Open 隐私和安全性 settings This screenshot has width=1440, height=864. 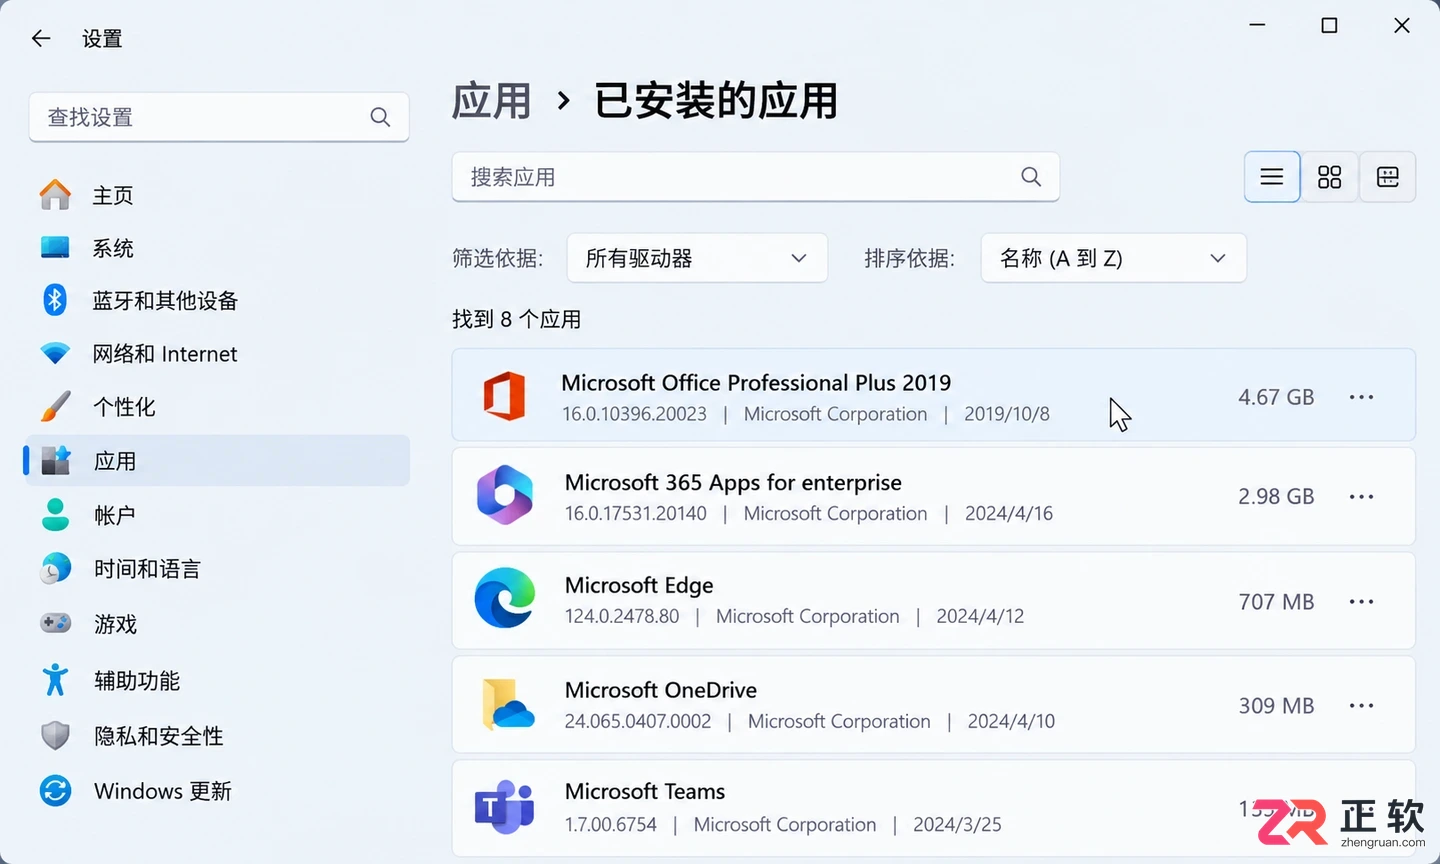pos(219,736)
